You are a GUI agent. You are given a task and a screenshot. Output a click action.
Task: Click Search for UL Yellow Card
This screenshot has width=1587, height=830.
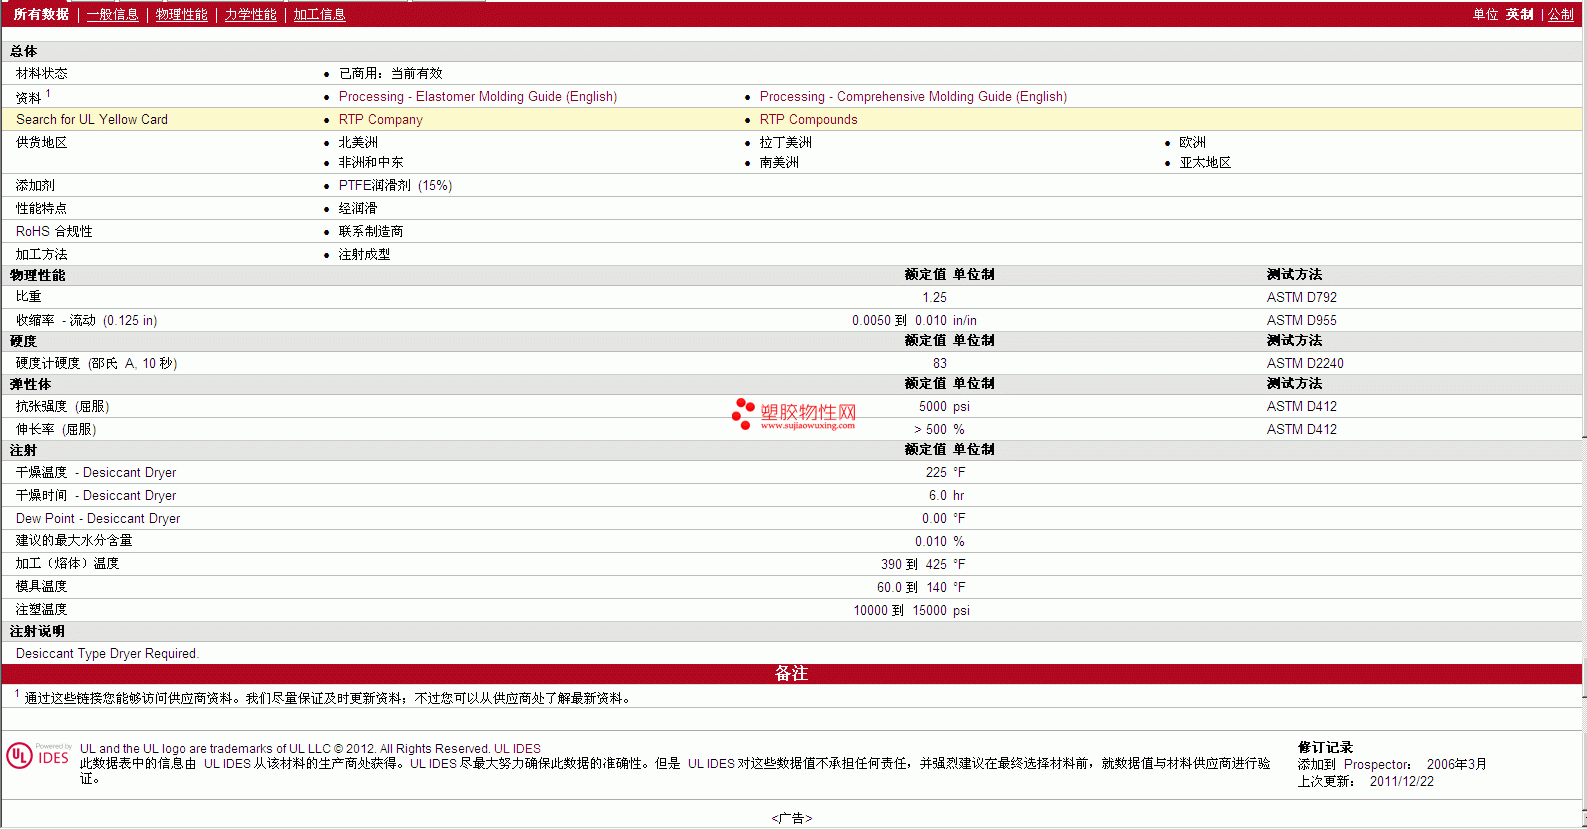pyautogui.click(x=92, y=119)
